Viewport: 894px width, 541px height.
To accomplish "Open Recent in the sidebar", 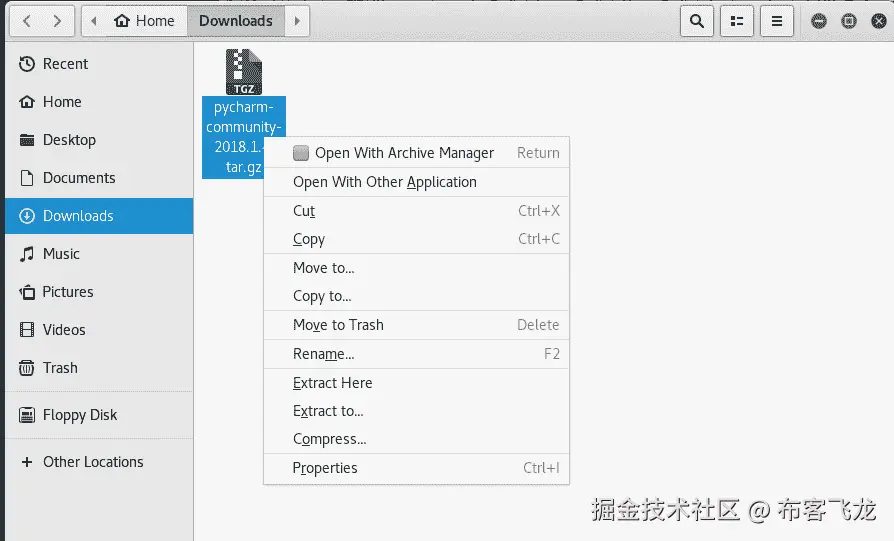I will point(65,64).
